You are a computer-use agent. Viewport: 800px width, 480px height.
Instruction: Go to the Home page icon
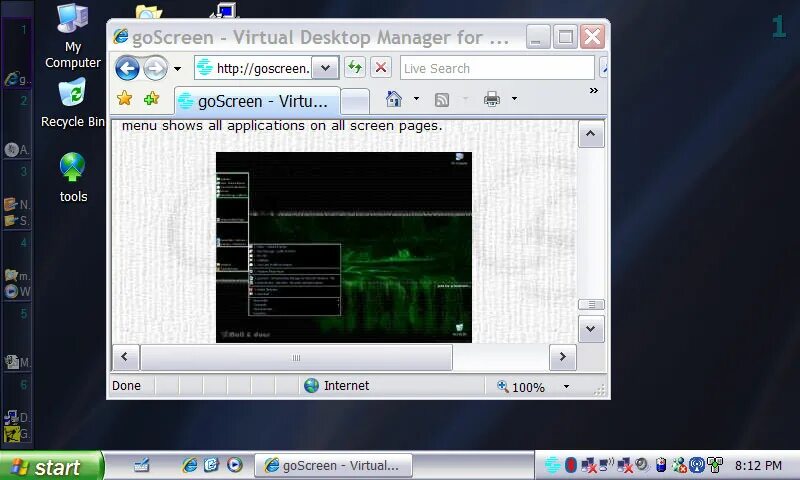click(x=393, y=98)
